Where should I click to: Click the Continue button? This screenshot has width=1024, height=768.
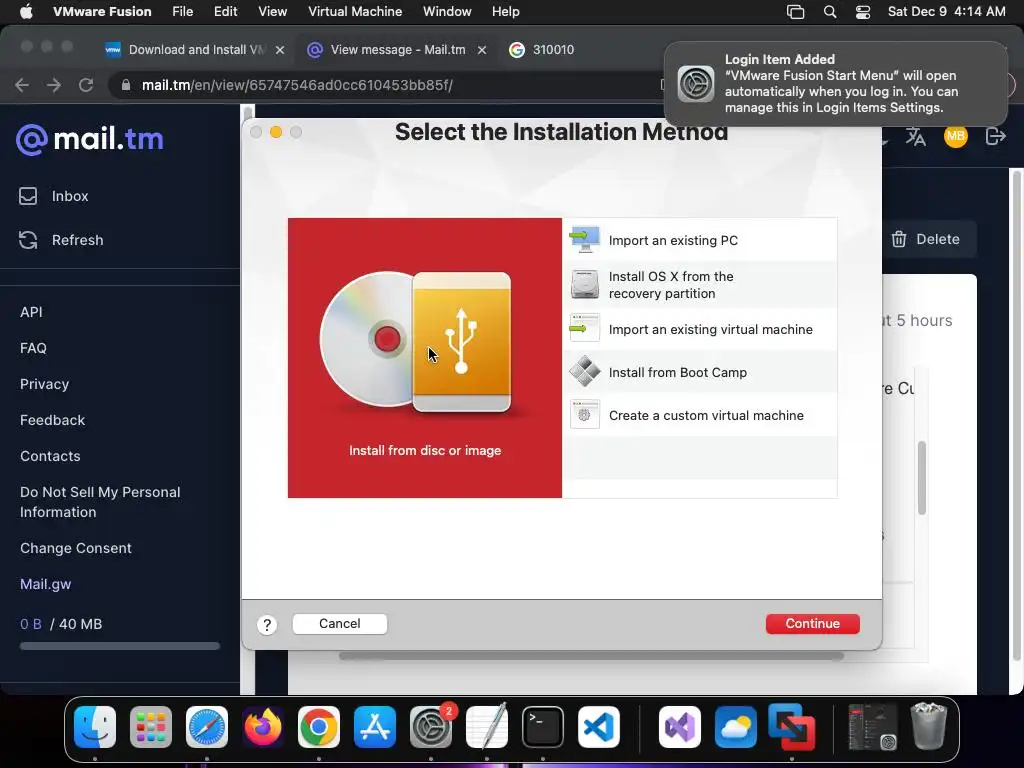pos(812,624)
